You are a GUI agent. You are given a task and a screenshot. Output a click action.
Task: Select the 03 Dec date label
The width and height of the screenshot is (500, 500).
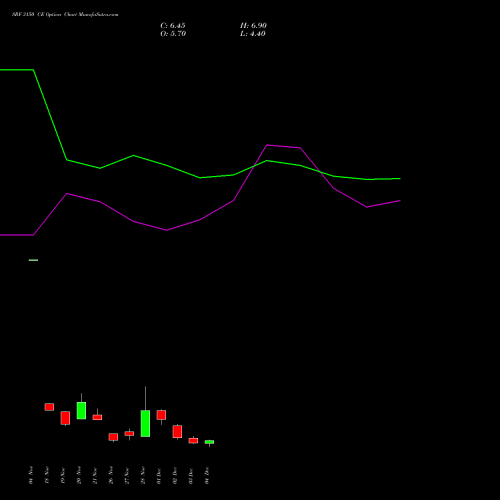[x=191, y=475]
